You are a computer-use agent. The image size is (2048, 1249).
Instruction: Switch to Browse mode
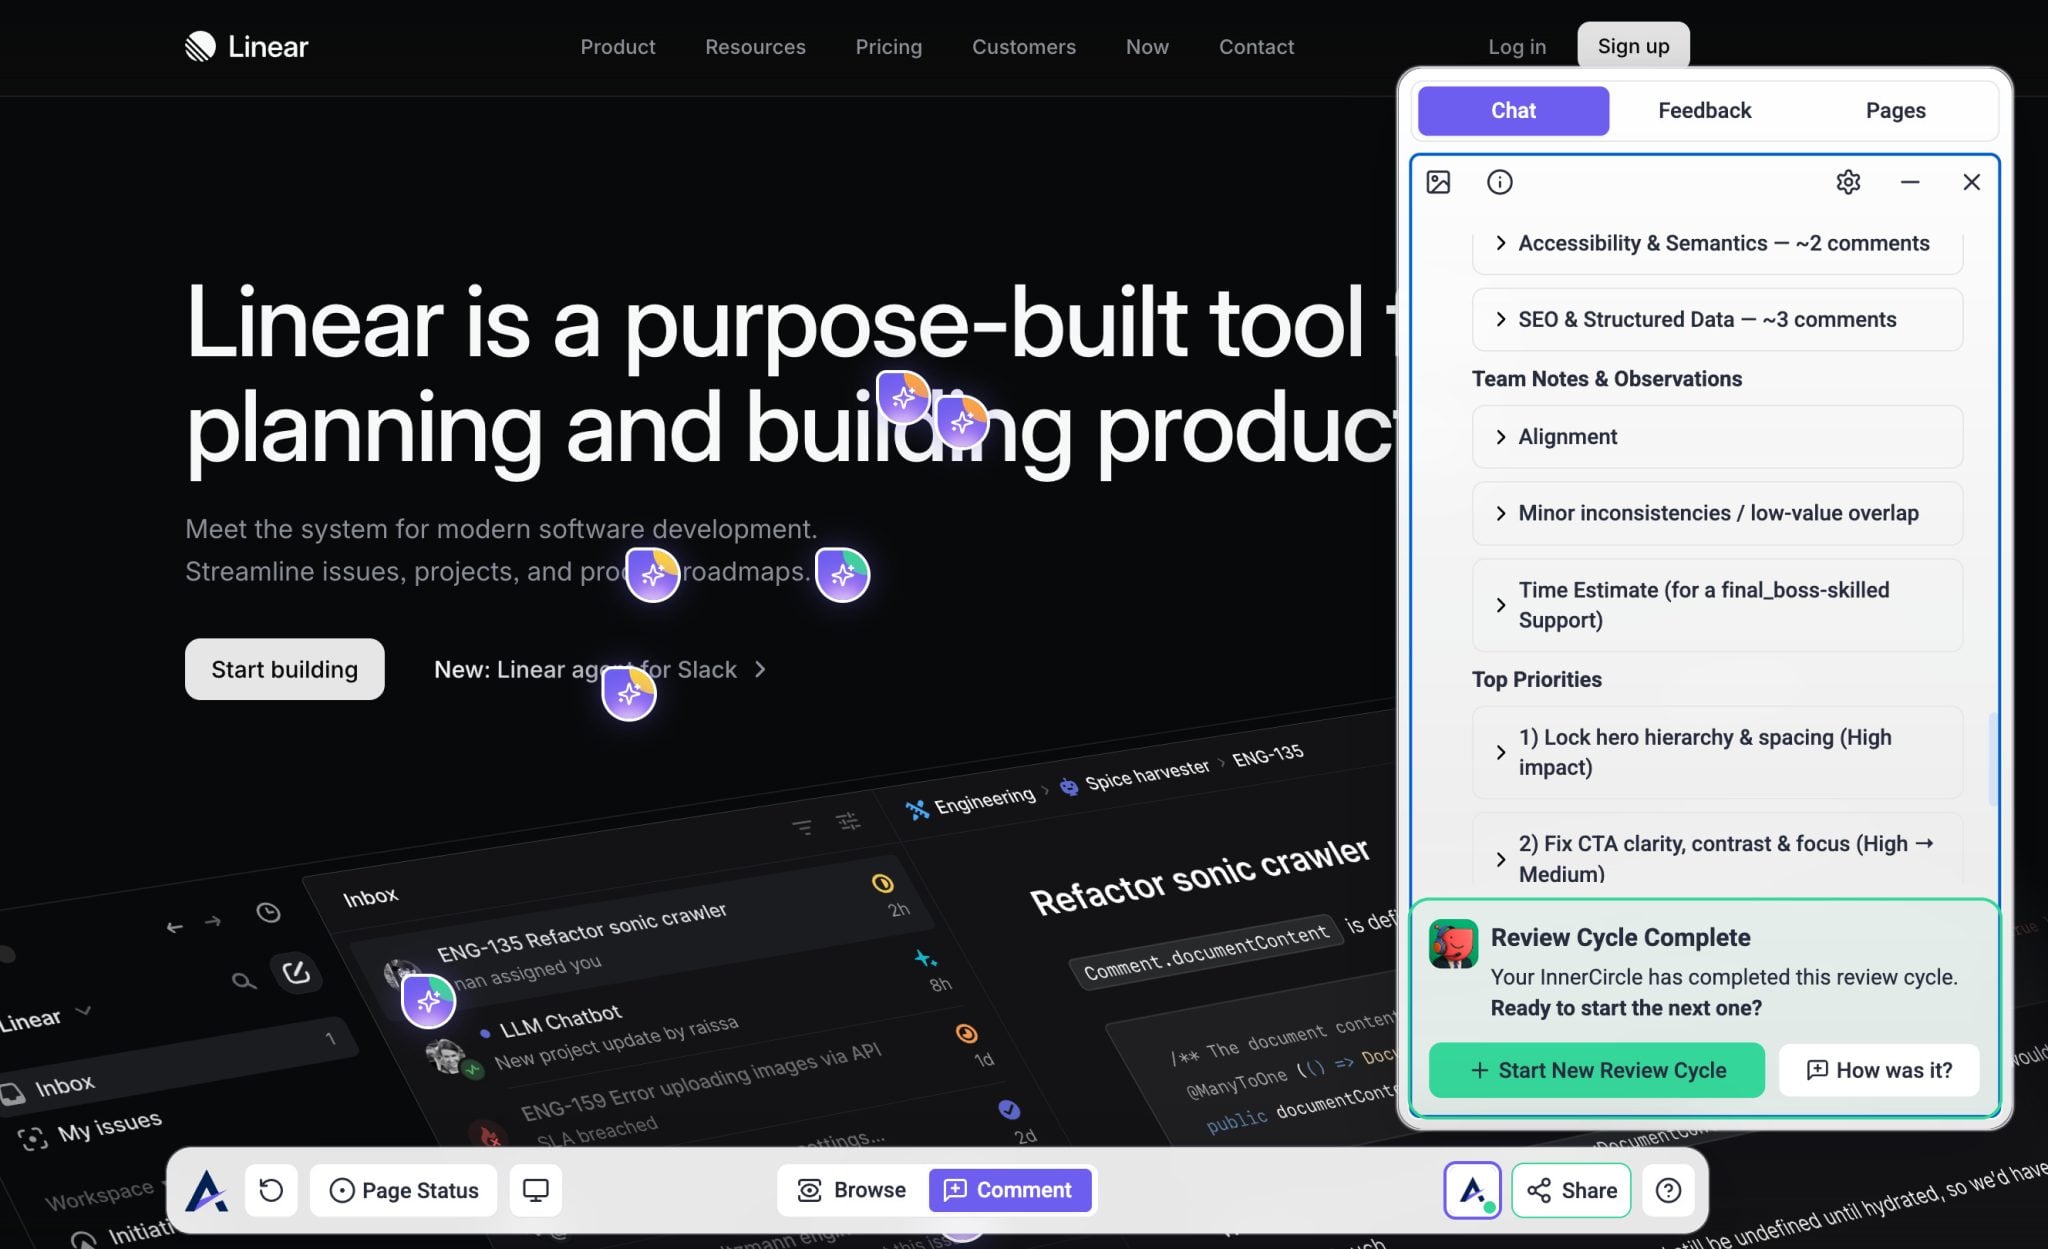[x=852, y=1190]
